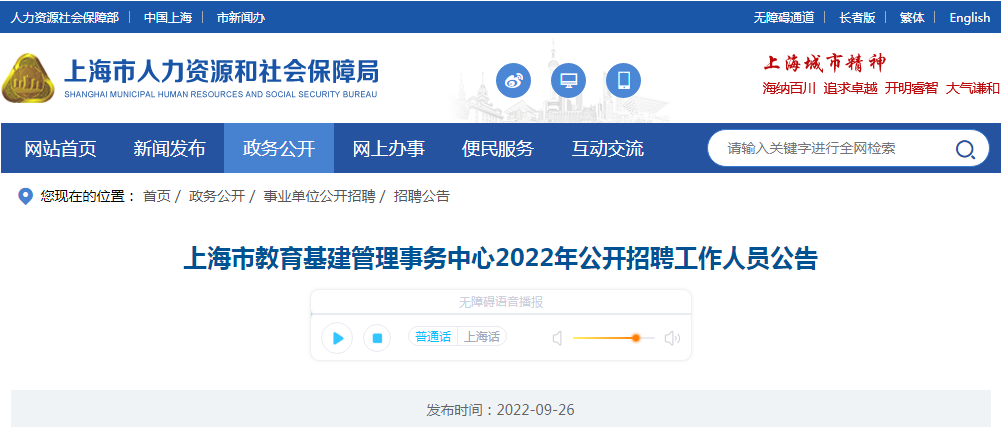Click the Weibo icon in header
Viewport: 1001px width, 427px height.
tap(514, 80)
